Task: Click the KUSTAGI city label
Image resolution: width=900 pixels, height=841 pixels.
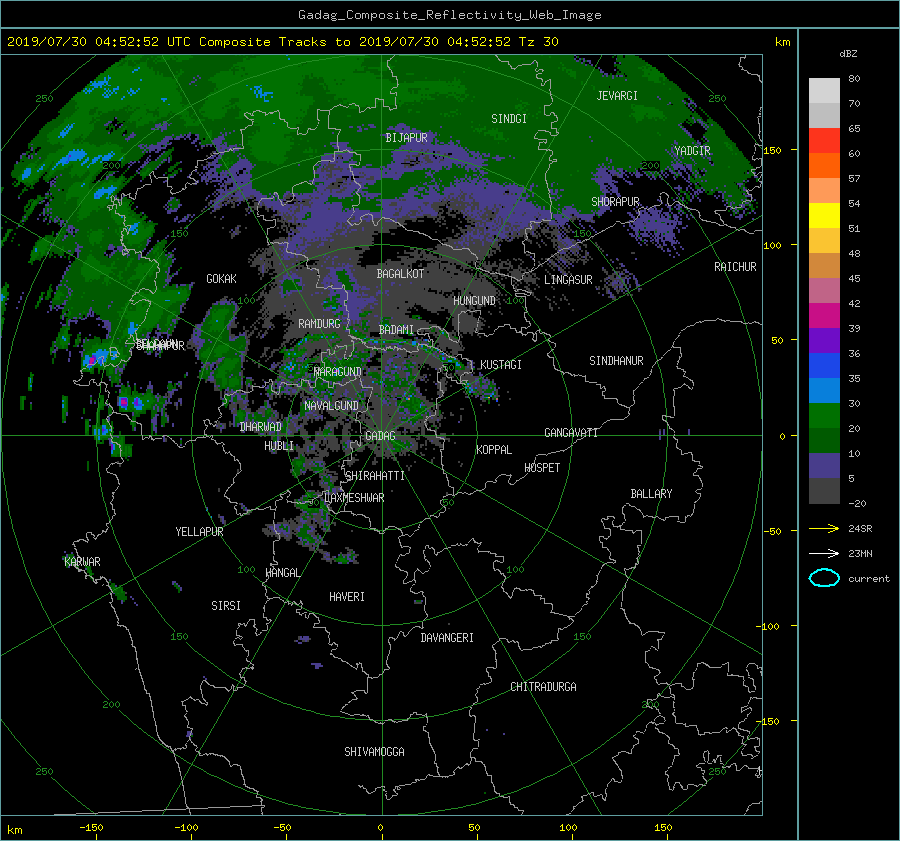Action: click(501, 365)
